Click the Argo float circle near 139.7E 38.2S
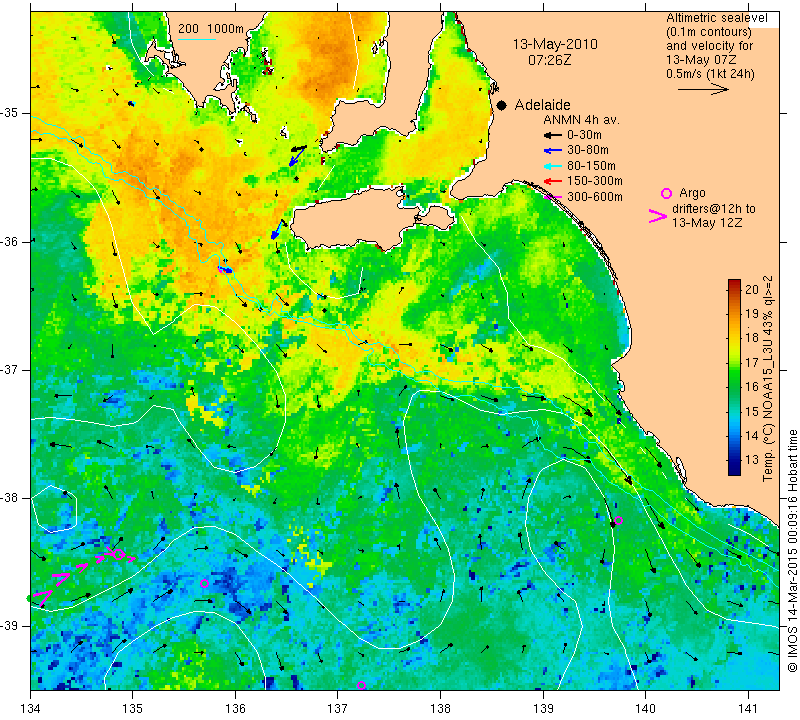Viewport: 800px width, 720px height. [618, 520]
